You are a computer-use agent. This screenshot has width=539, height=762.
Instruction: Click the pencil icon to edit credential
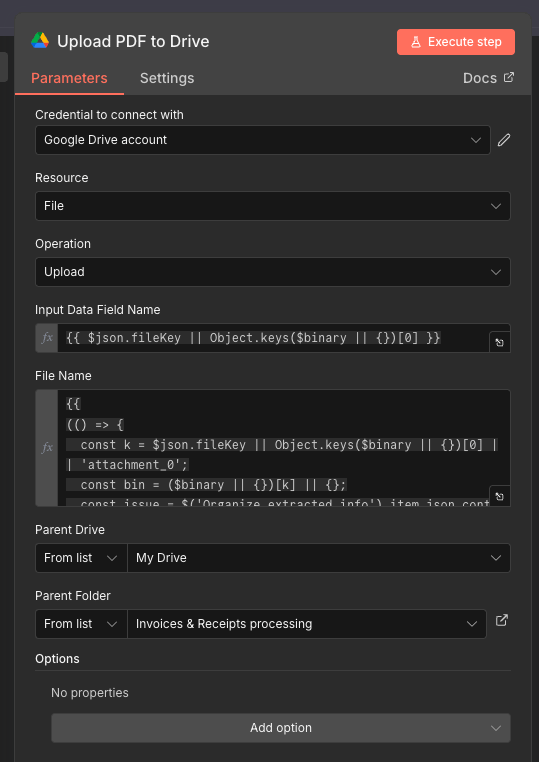[504, 140]
